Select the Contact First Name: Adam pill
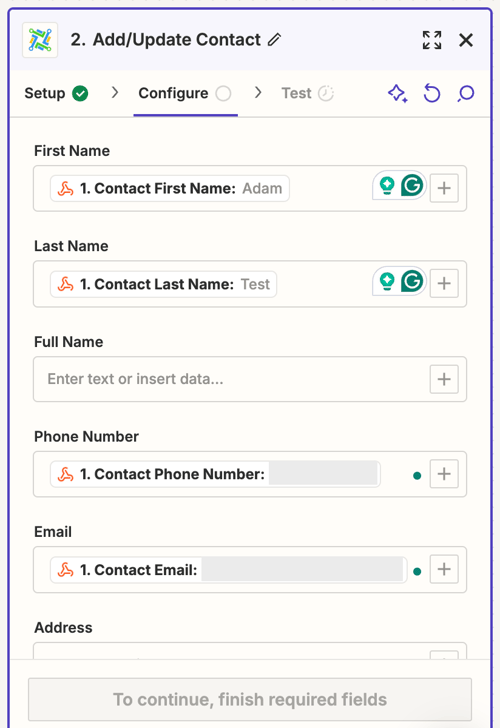 pyautogui.click(x=170, y=188)
